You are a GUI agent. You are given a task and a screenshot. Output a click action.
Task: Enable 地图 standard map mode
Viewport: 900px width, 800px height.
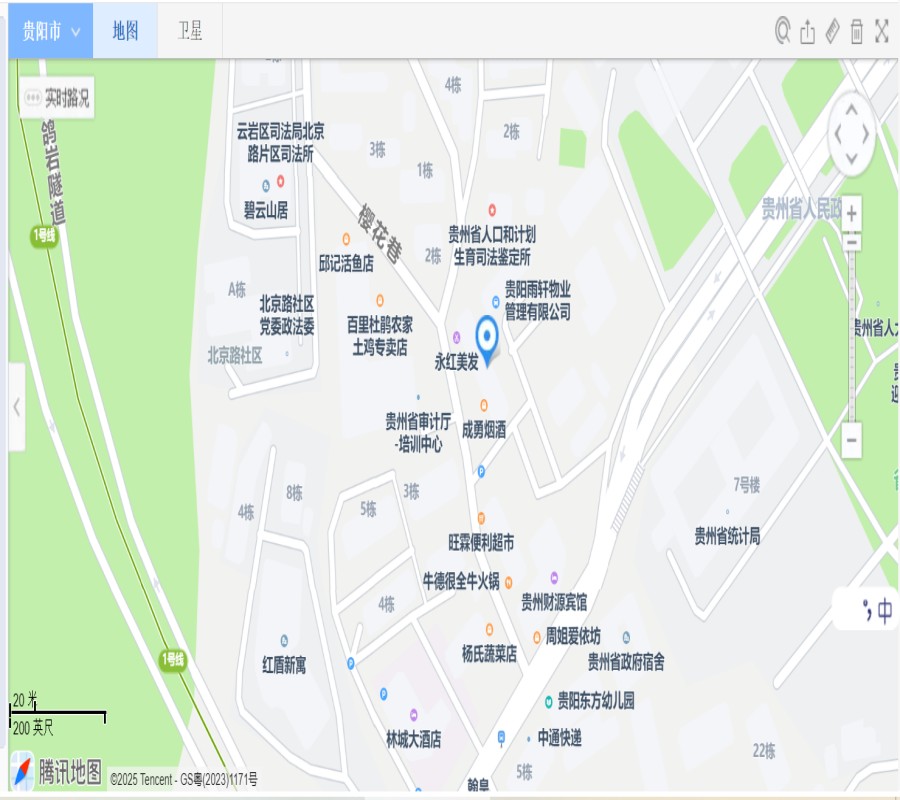pos(125,31)
